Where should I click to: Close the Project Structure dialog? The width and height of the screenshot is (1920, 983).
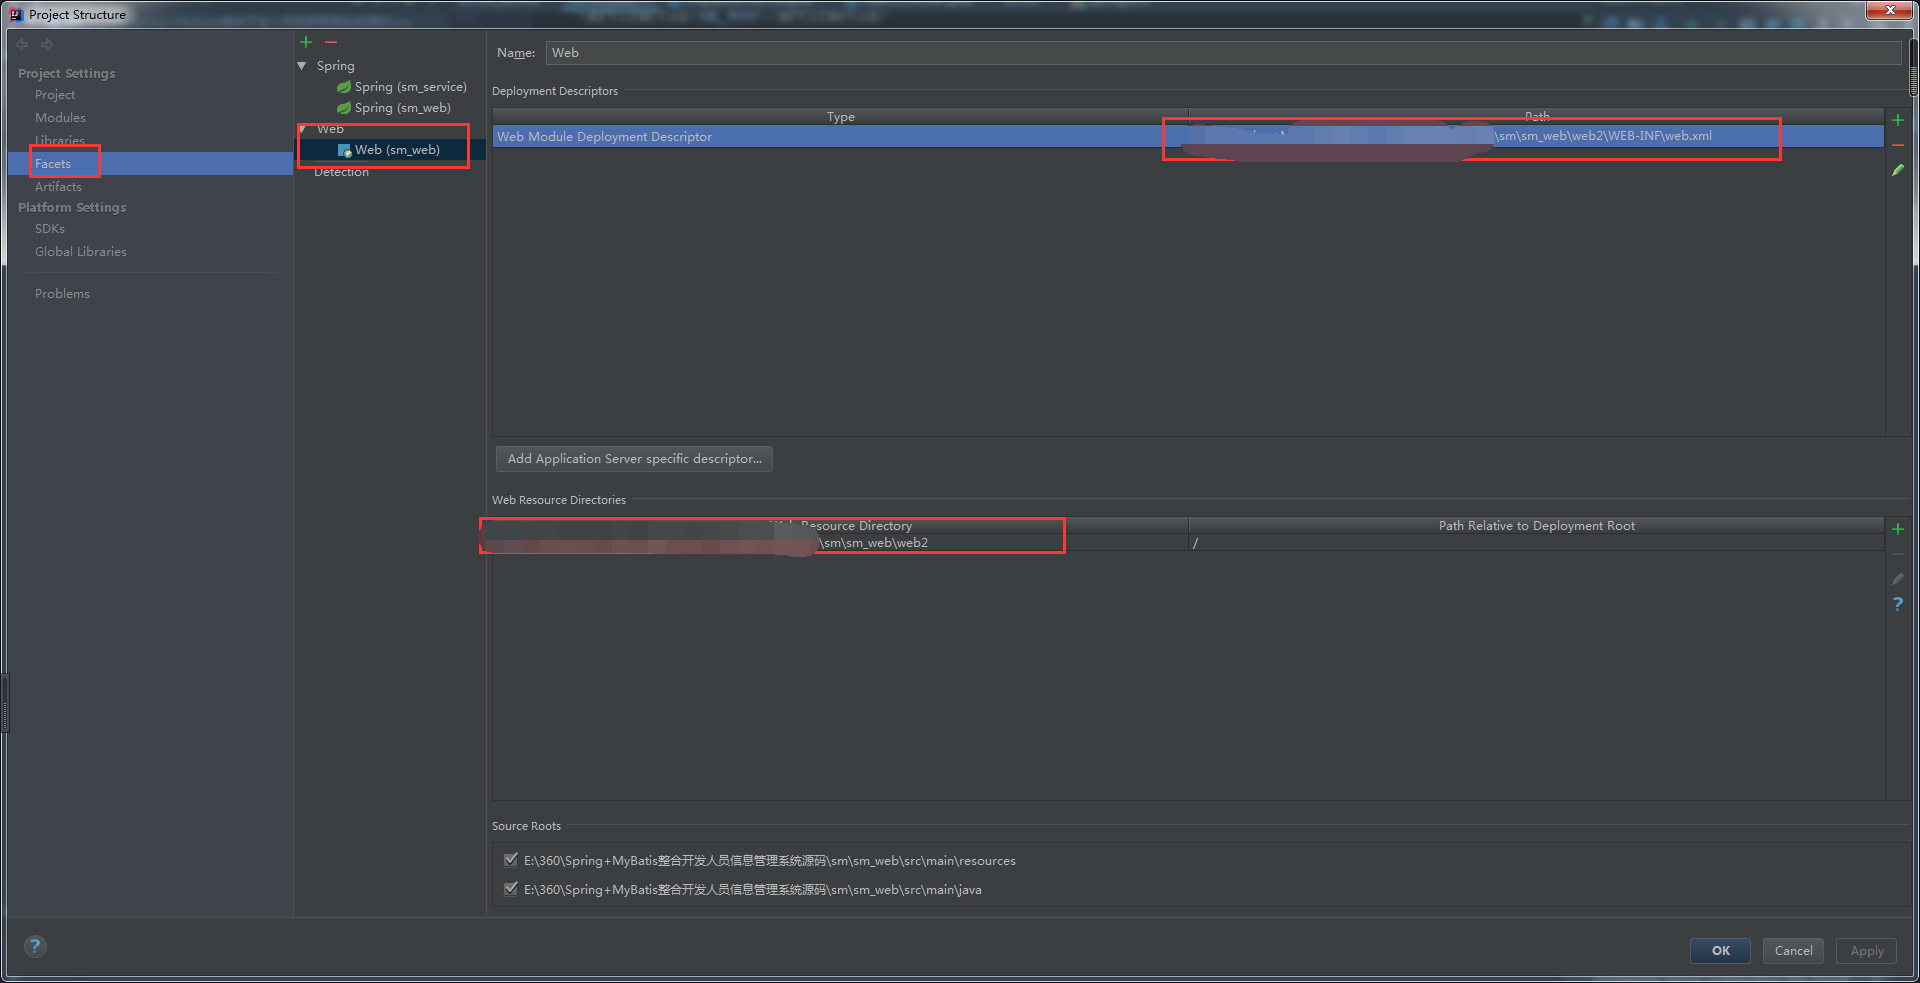tap(1890, 10)
